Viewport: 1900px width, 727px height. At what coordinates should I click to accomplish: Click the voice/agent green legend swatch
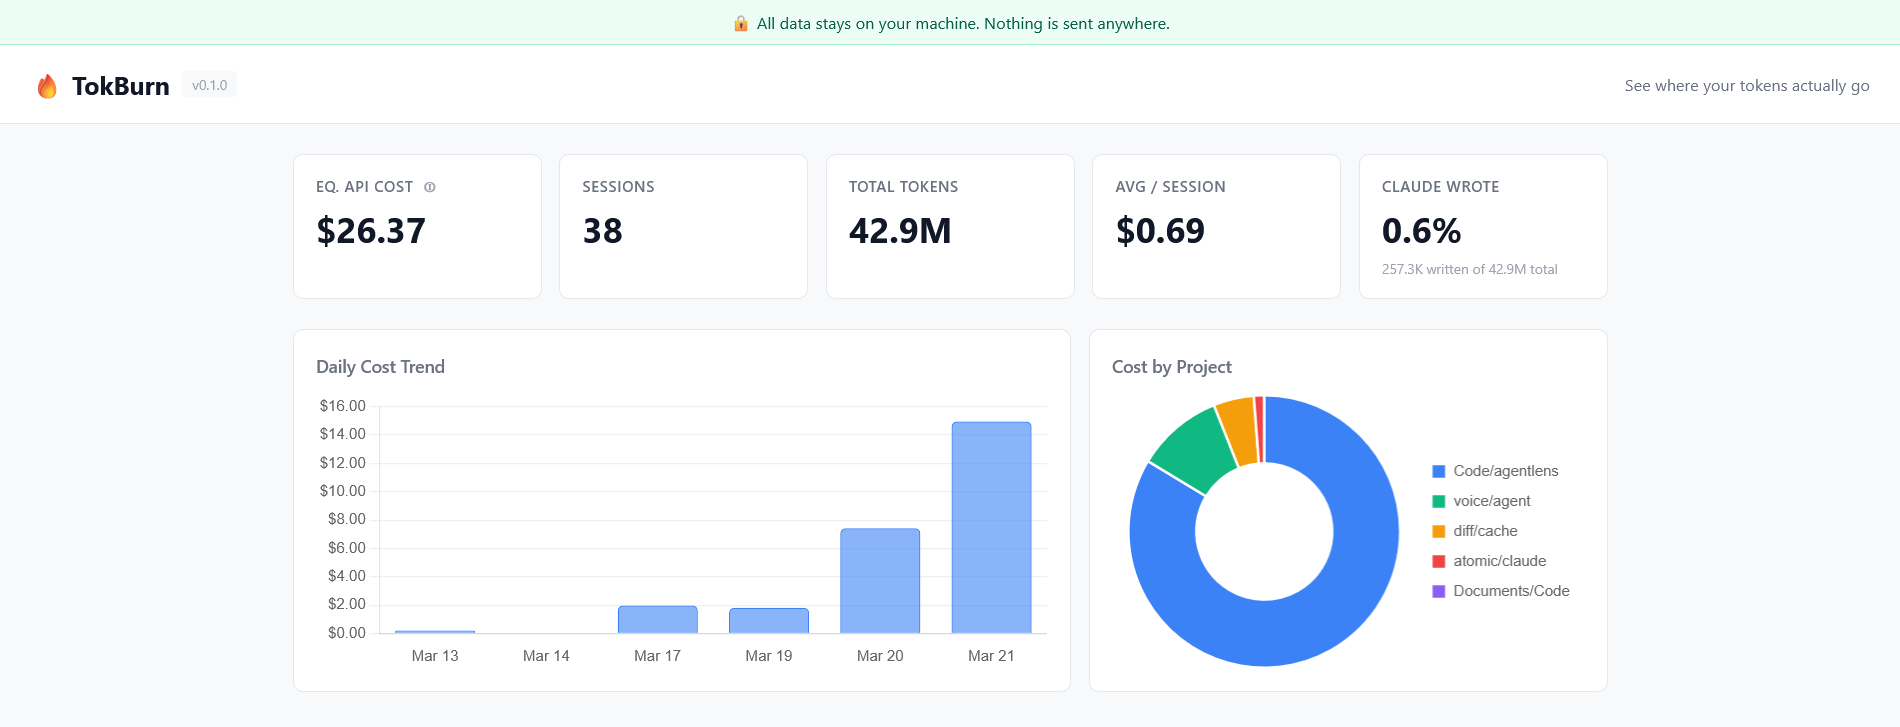pos(1439,501)
